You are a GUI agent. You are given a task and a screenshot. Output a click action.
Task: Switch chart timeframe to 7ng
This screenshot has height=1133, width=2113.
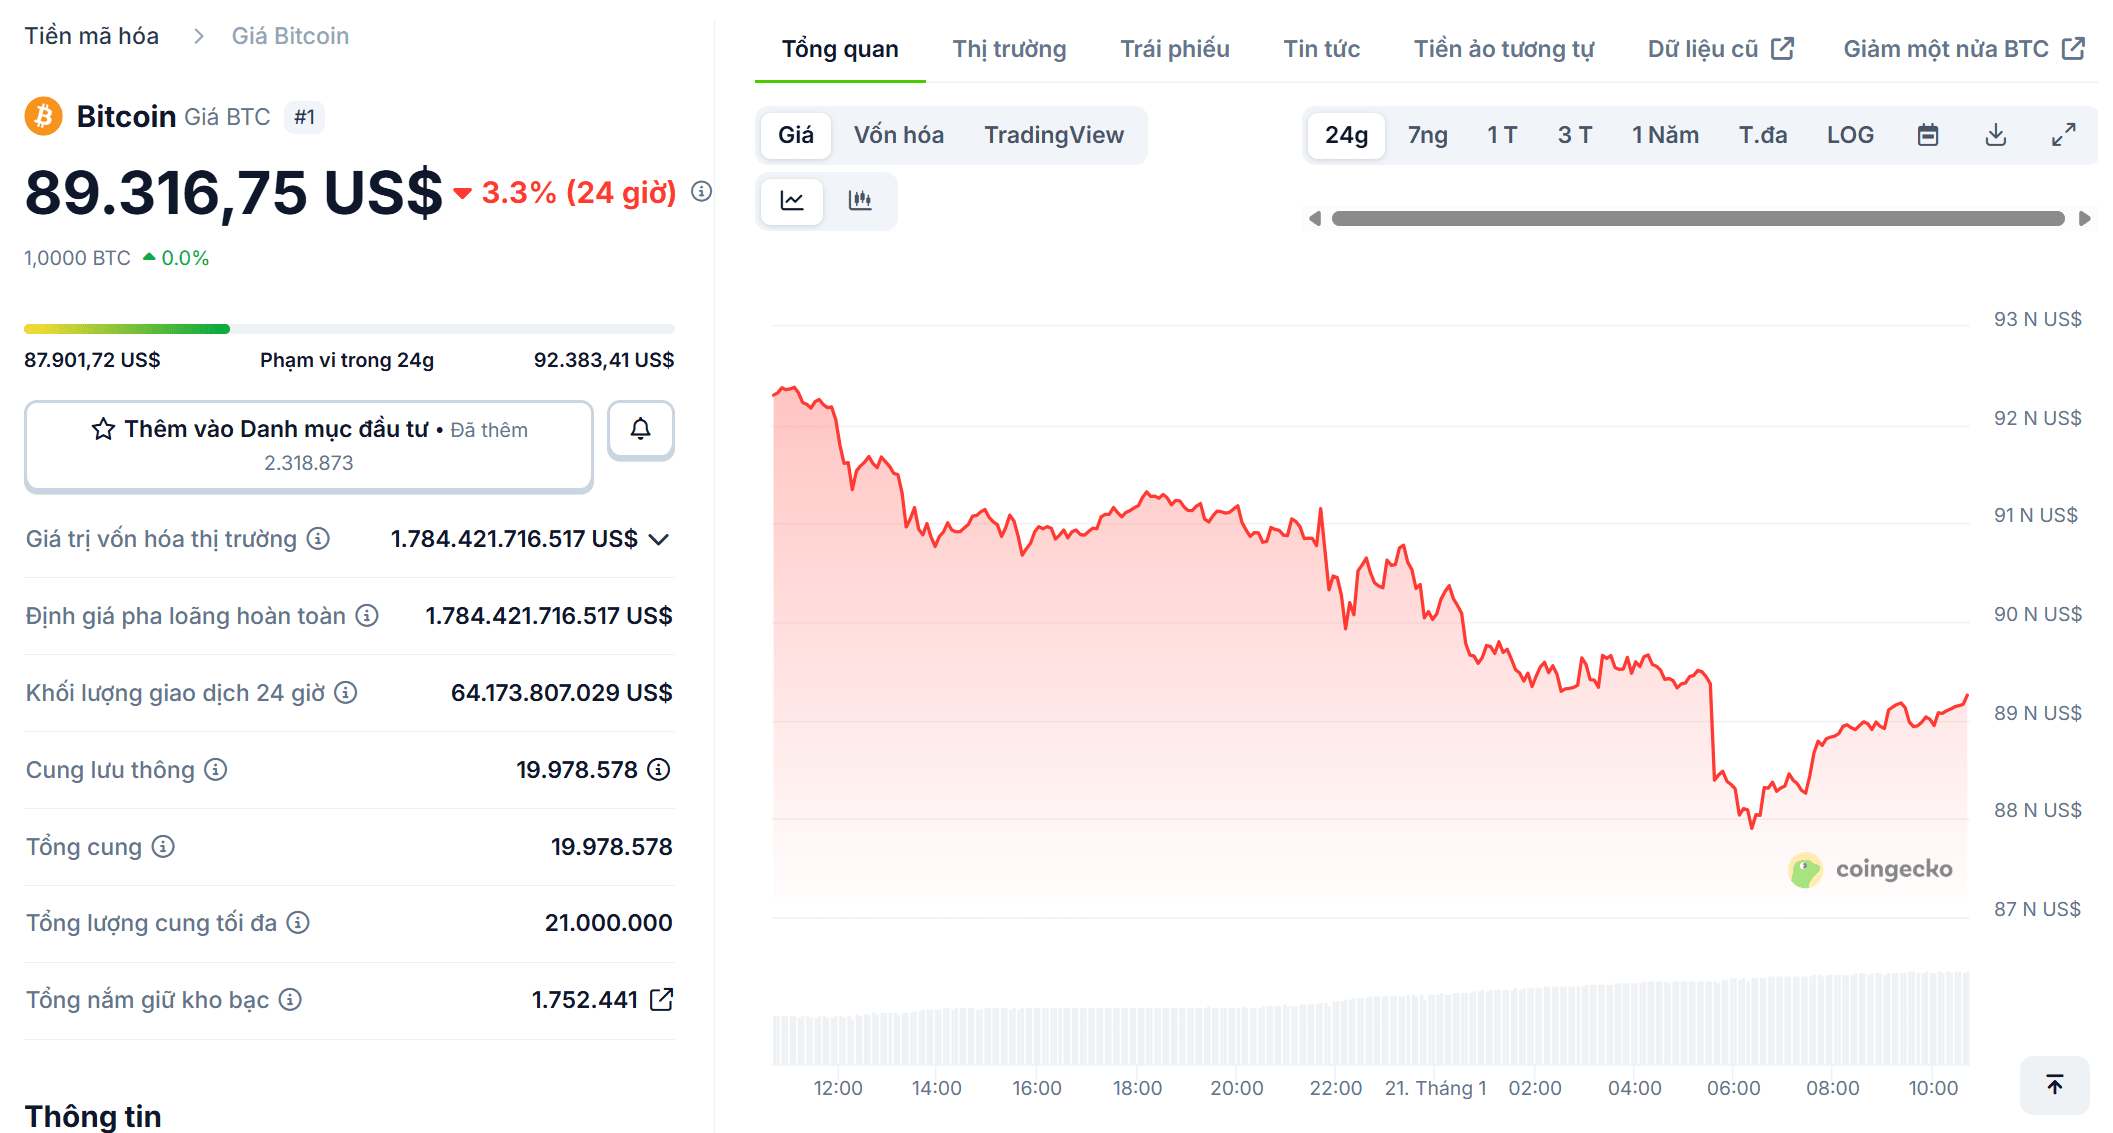click(x=1427, y=134)
